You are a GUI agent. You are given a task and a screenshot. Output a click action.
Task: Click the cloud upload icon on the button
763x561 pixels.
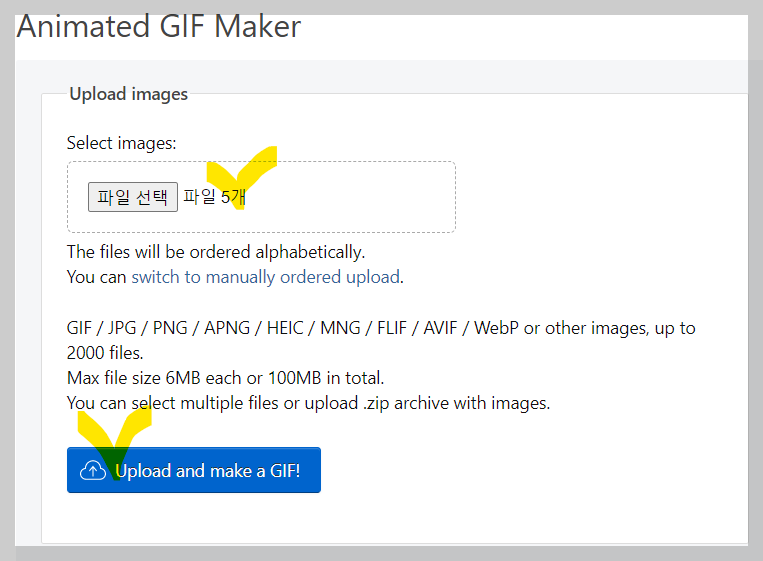point(92,471)
